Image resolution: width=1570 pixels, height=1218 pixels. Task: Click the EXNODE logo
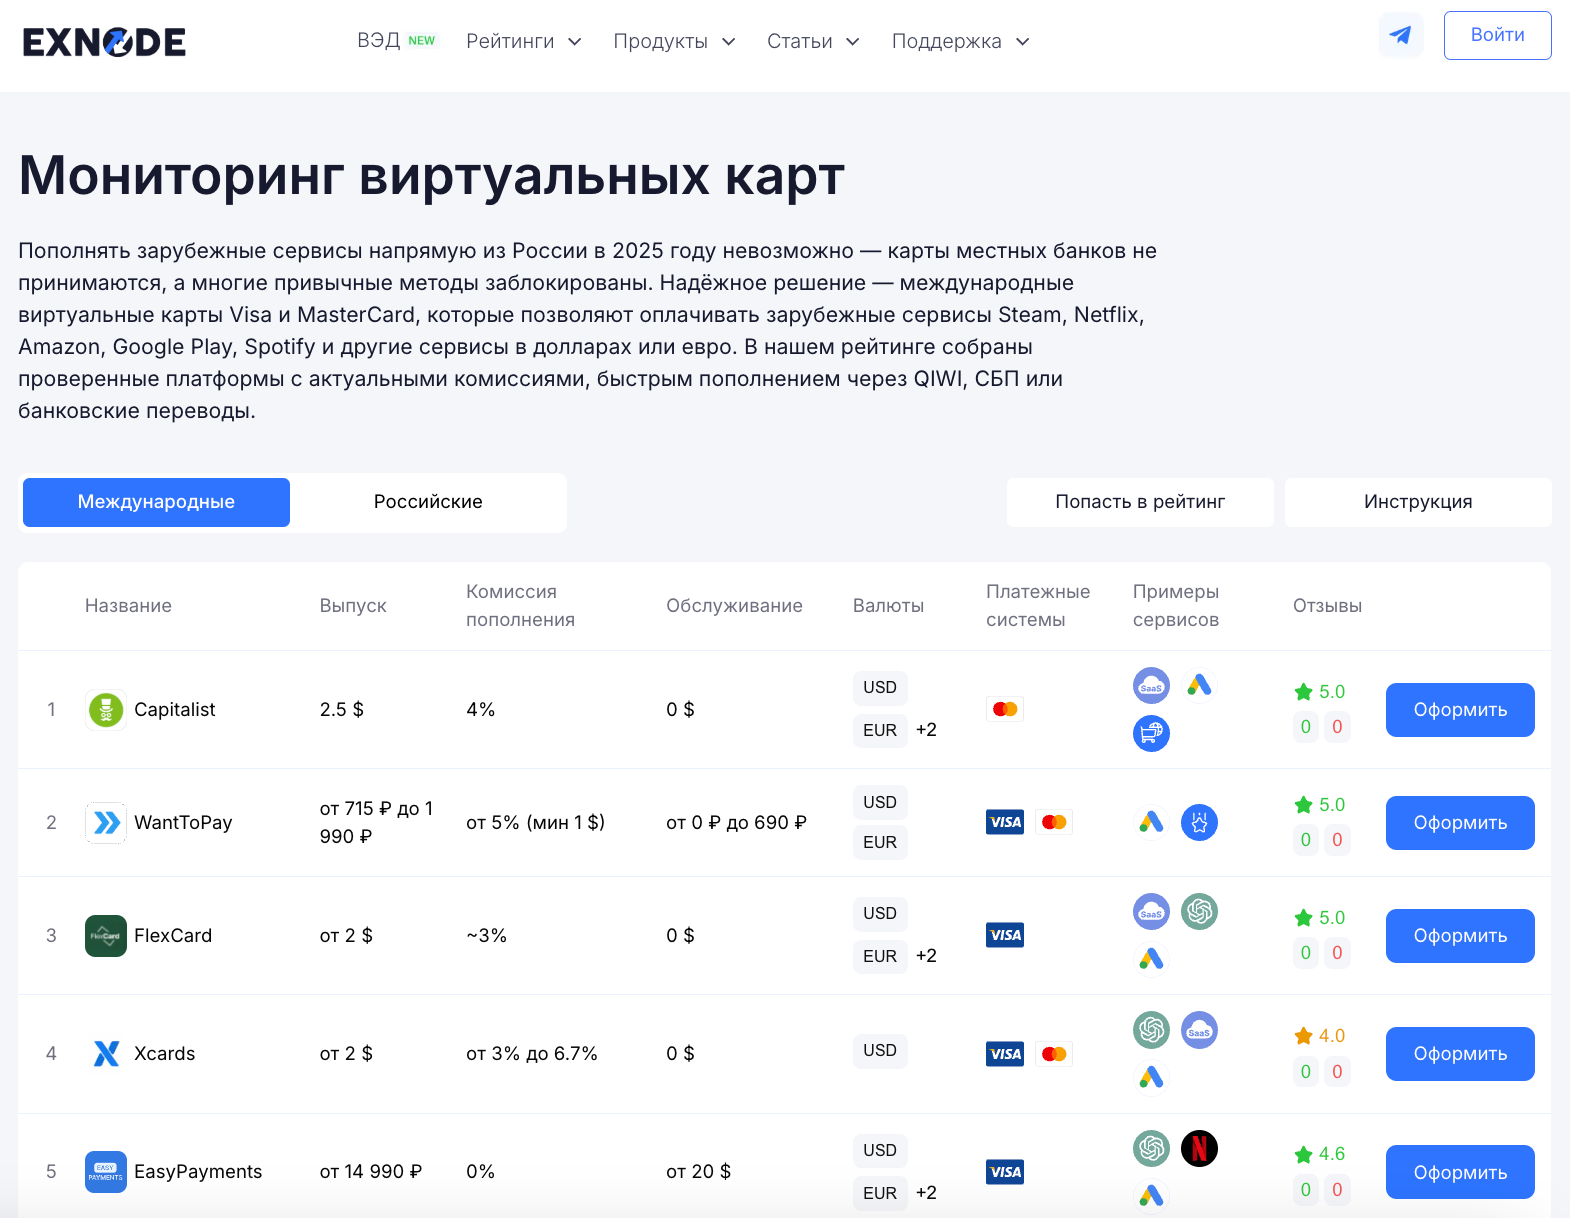(104, 42)
